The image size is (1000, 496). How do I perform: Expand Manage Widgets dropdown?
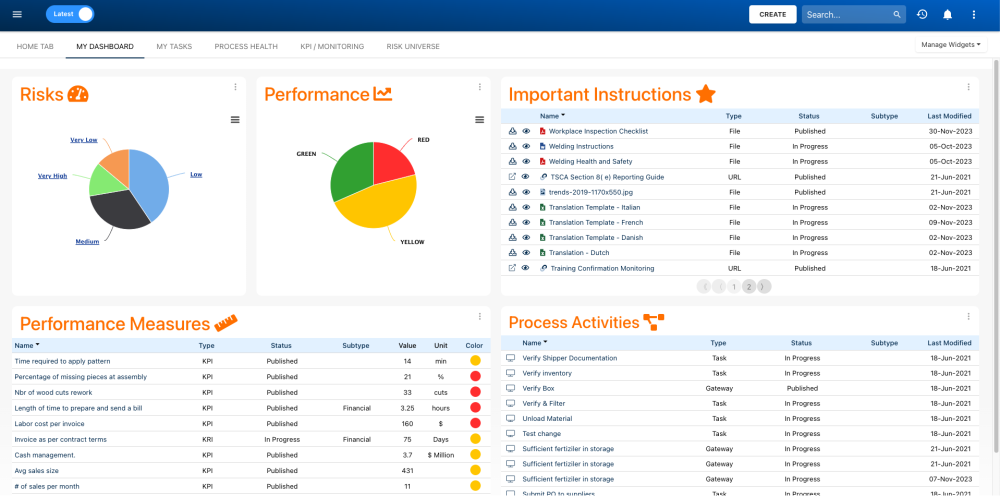click(951, 45)
